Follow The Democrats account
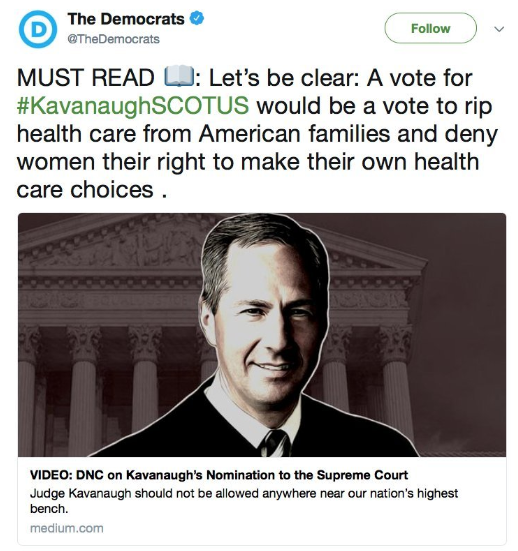This screenshot has height=551, width=518. [430, 28]
